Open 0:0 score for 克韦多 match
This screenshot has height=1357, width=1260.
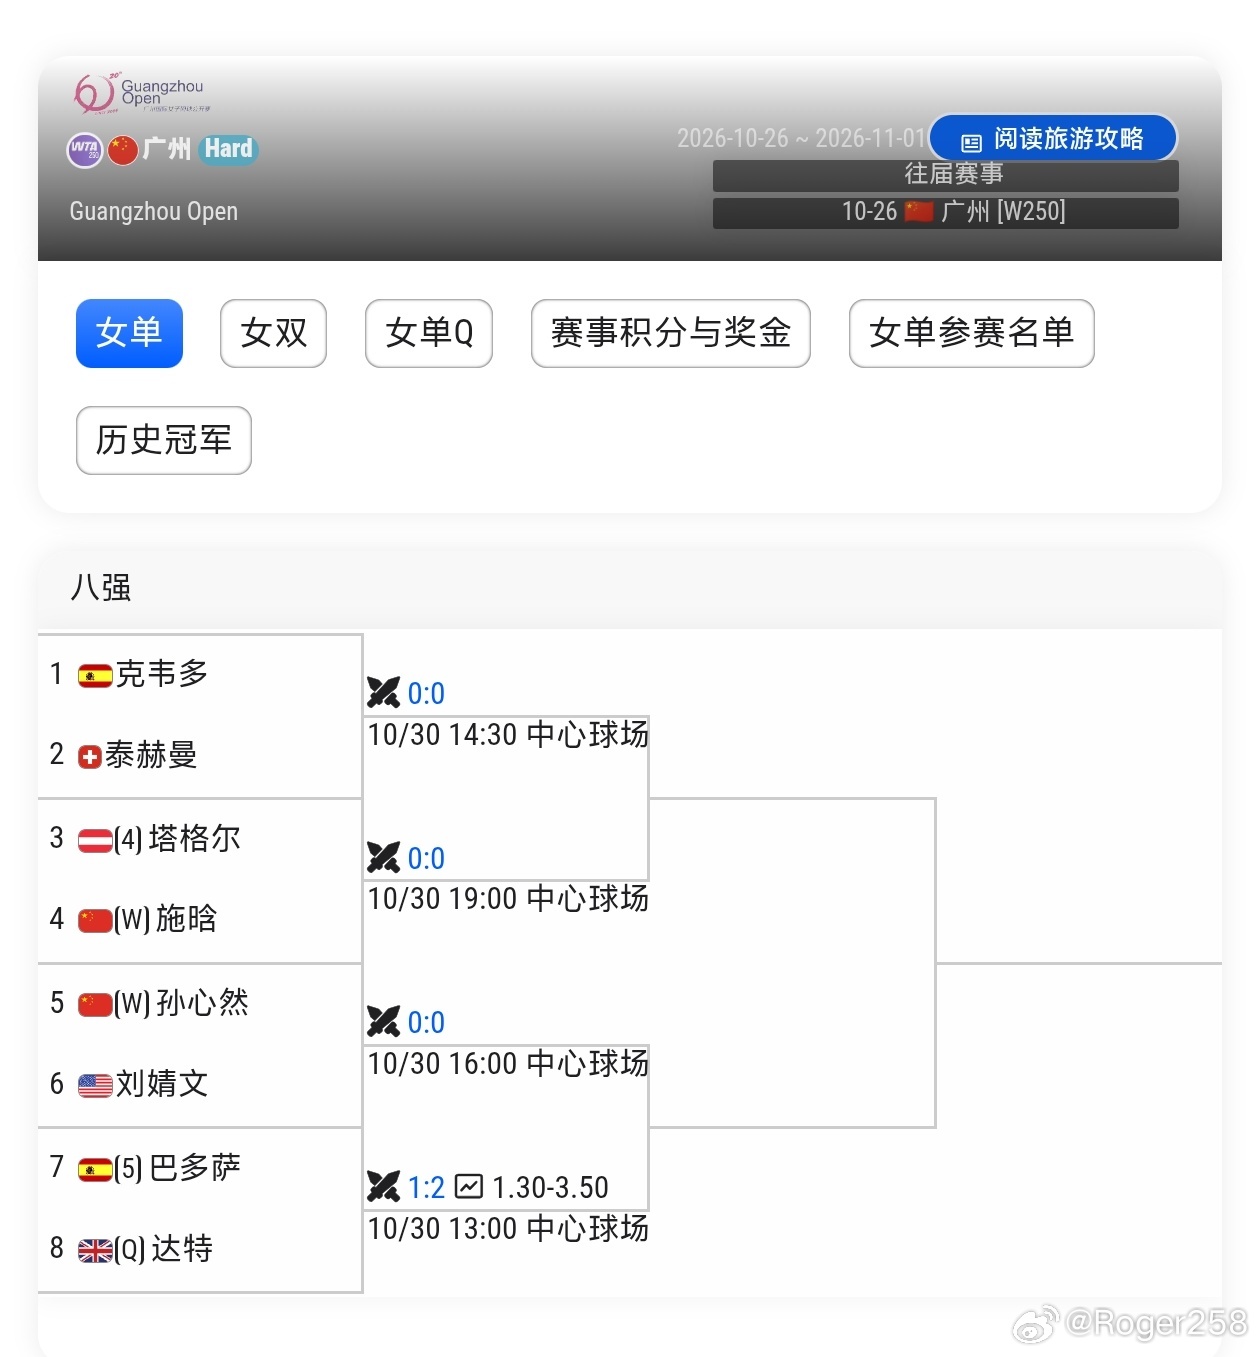(426, 693)
